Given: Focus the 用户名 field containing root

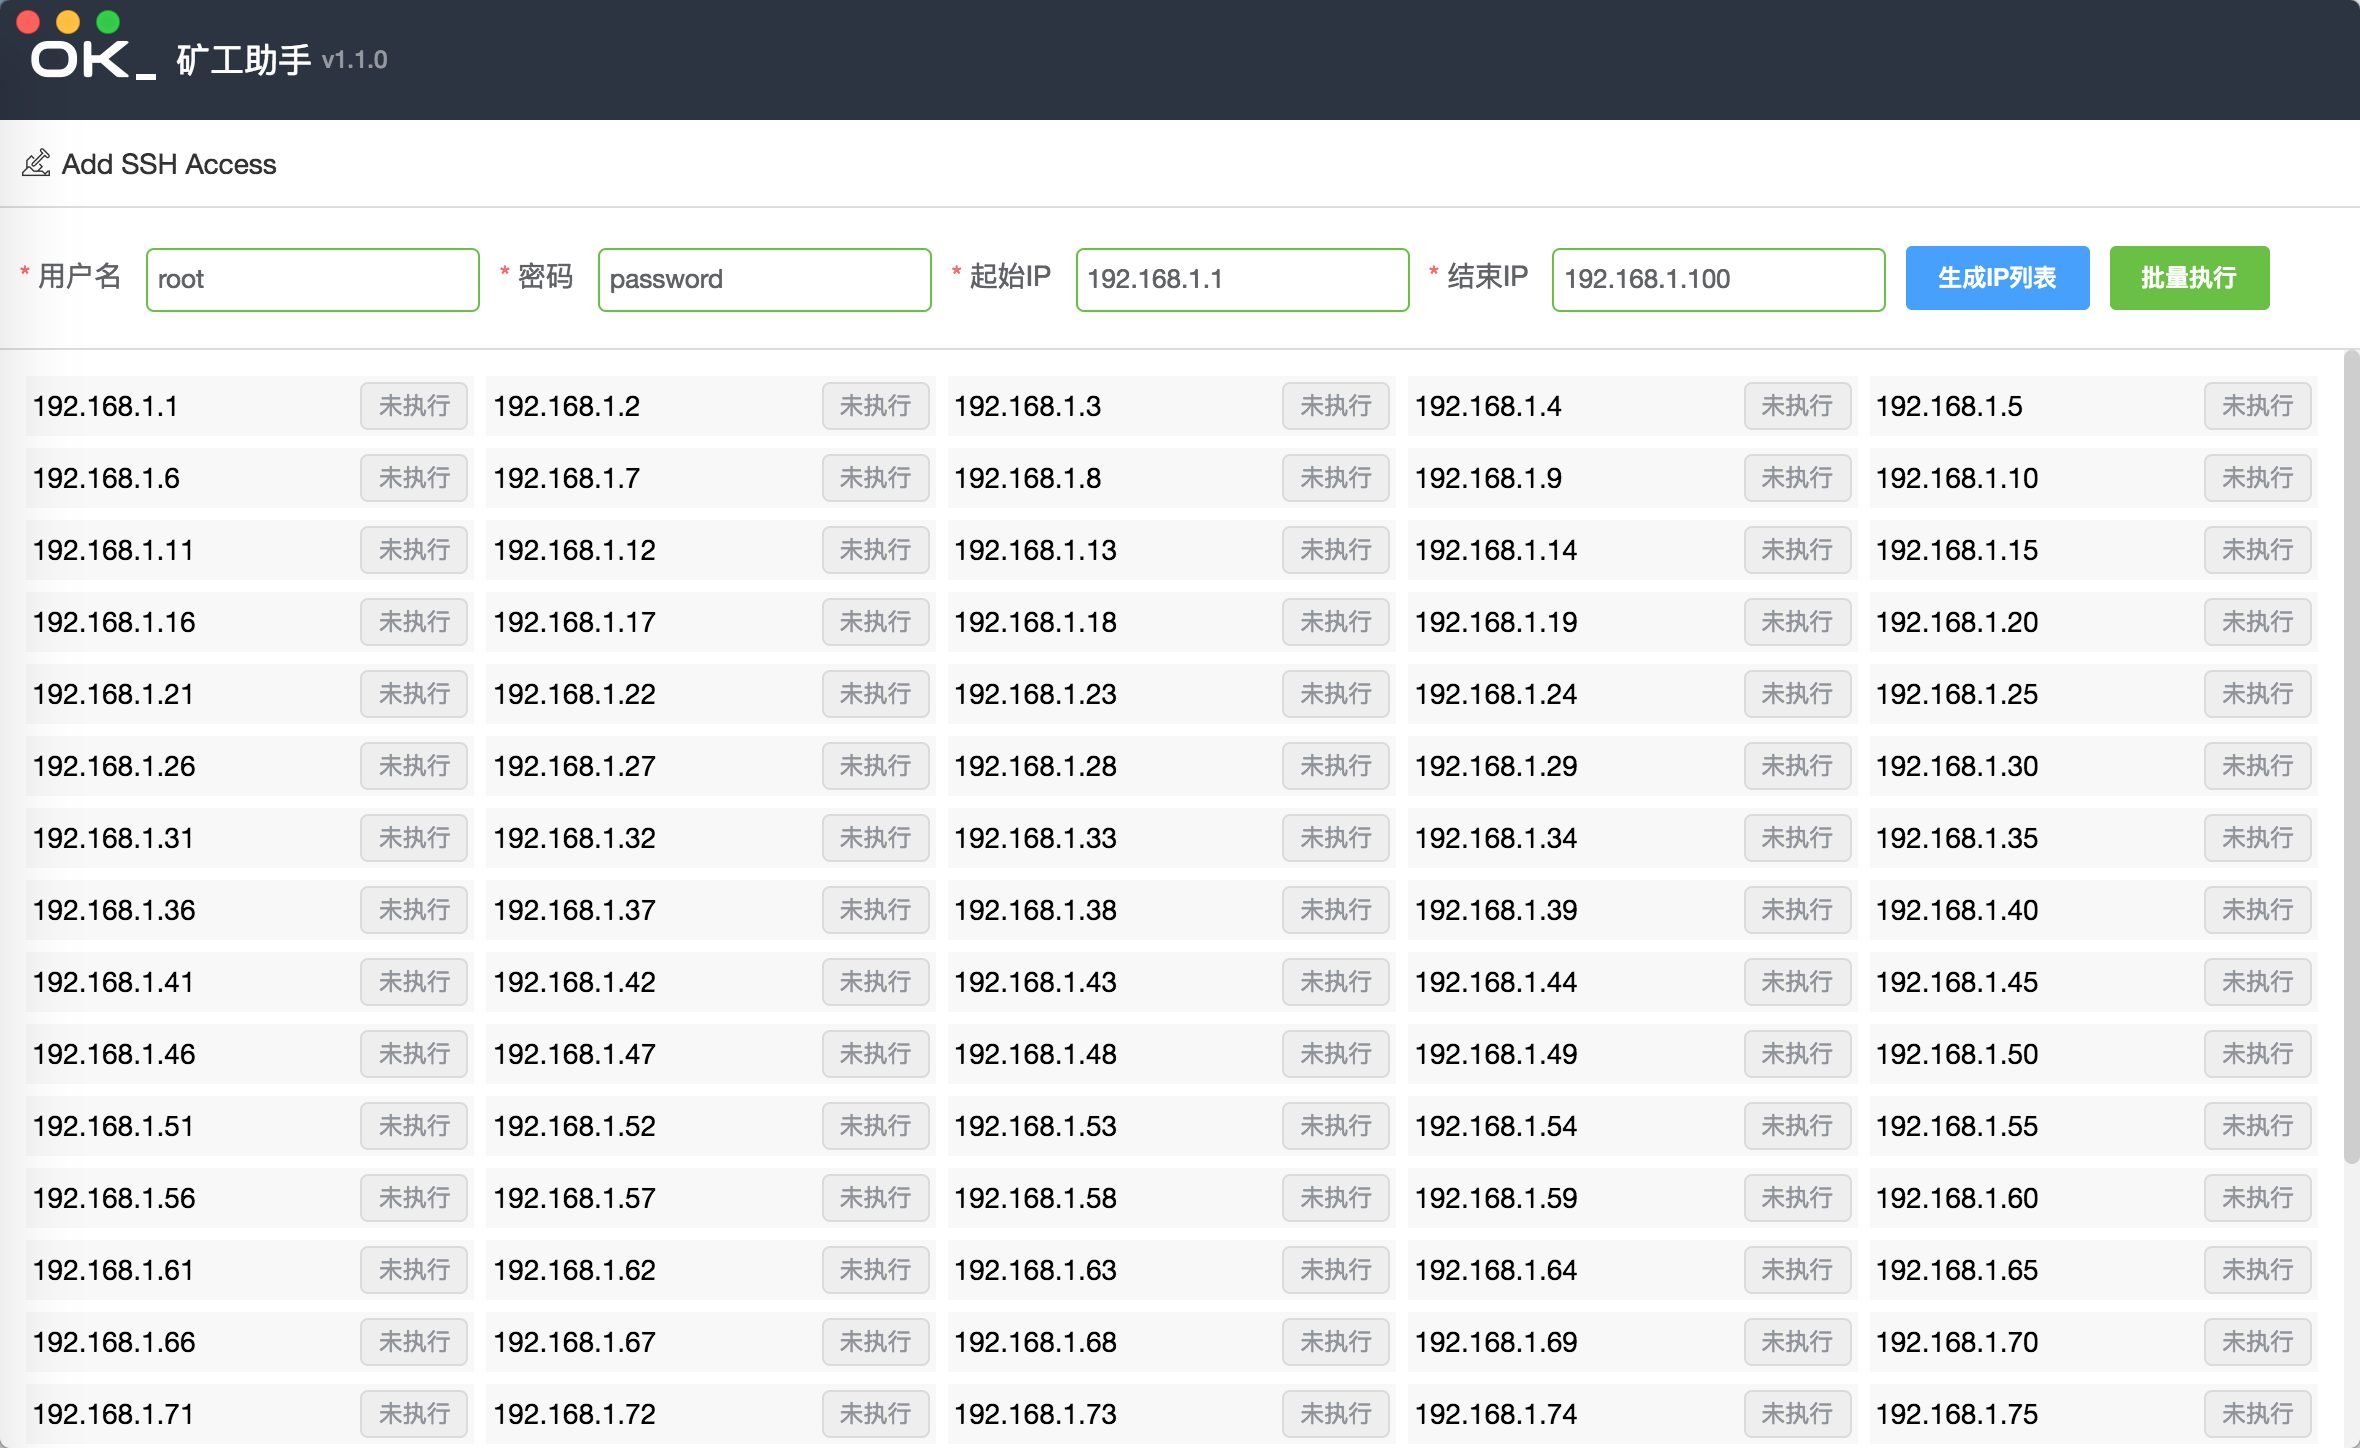Looking at the screenshot, I should click(312, 279).
